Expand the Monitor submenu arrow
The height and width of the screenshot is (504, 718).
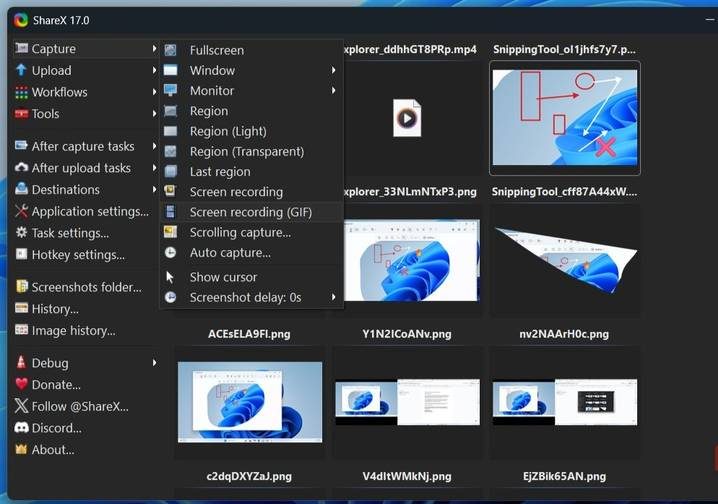click(x=333, y=90)
